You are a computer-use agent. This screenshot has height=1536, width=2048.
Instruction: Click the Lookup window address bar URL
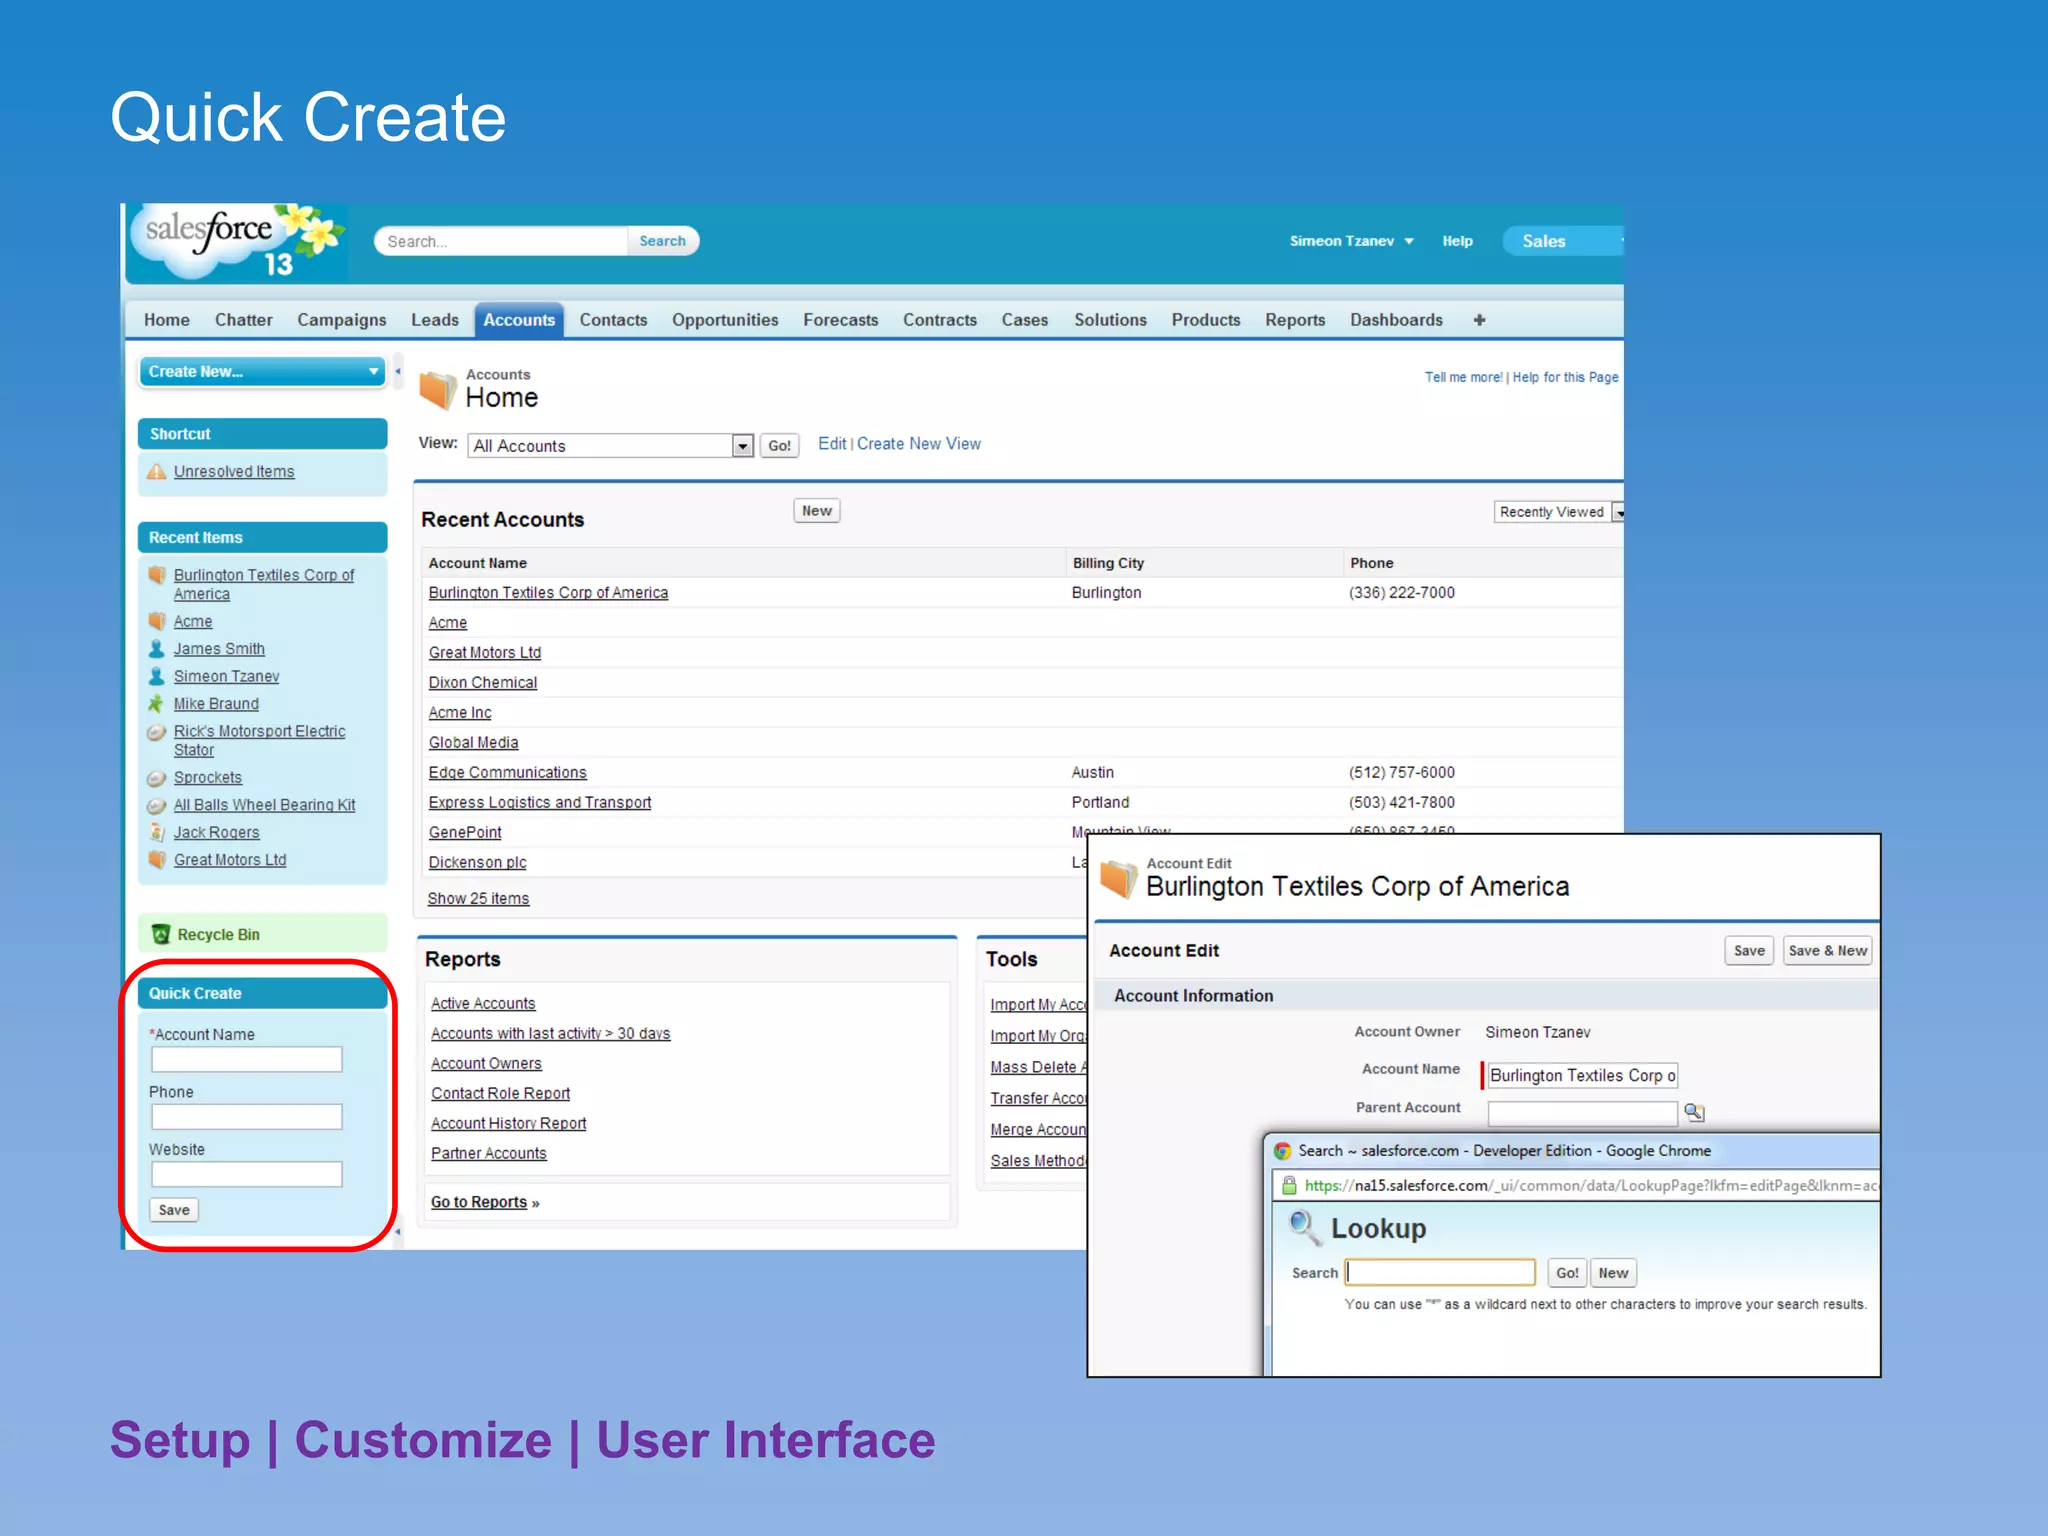point(1591,1186)
